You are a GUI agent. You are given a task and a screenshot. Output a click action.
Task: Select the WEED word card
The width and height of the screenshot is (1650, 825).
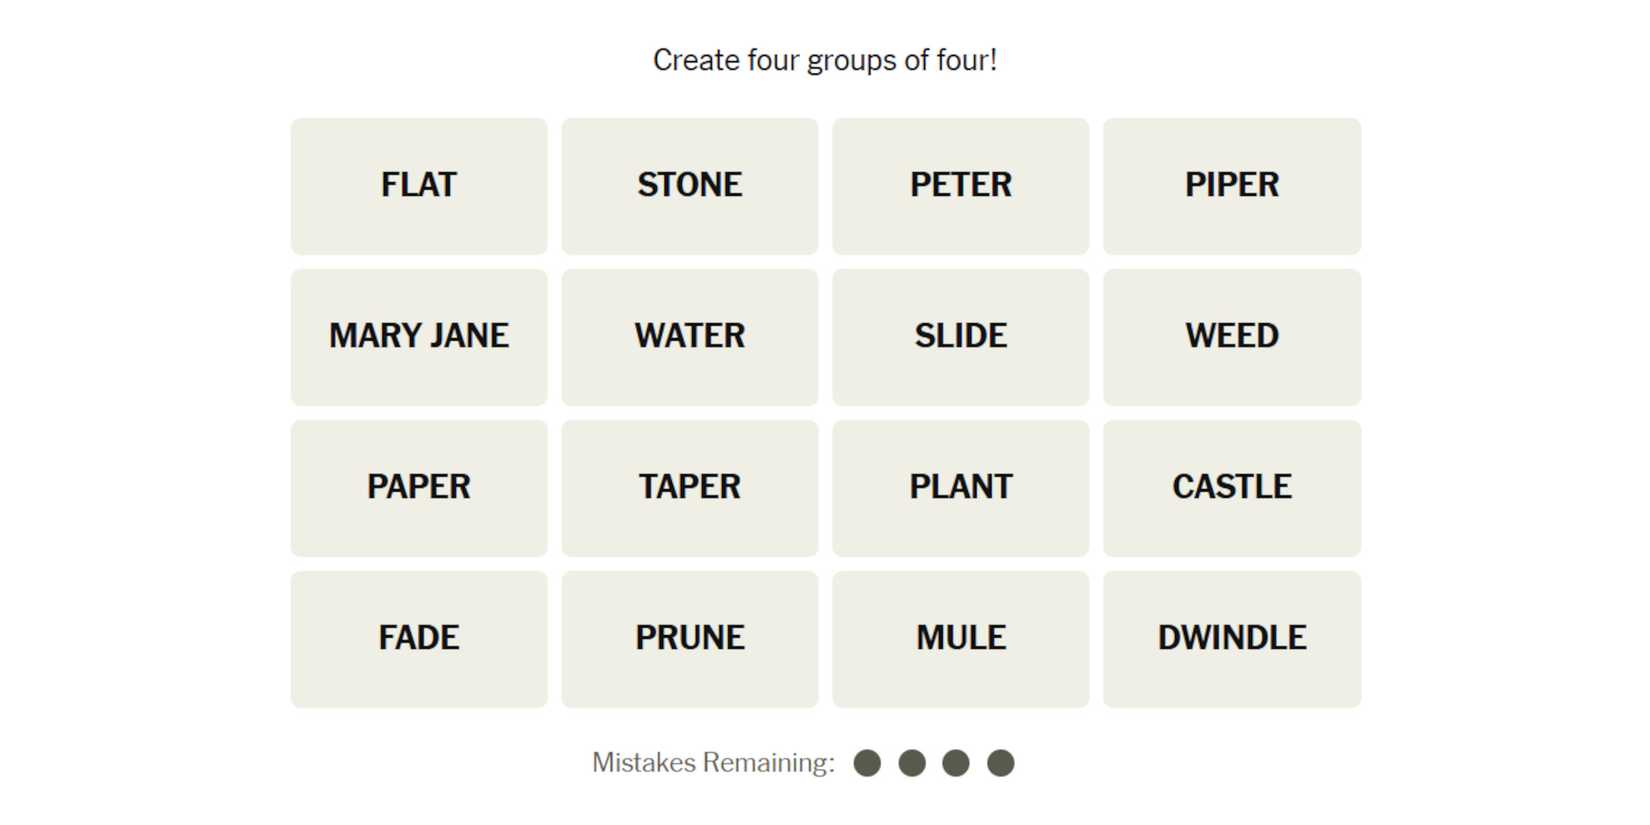[x=1232, y=337]
